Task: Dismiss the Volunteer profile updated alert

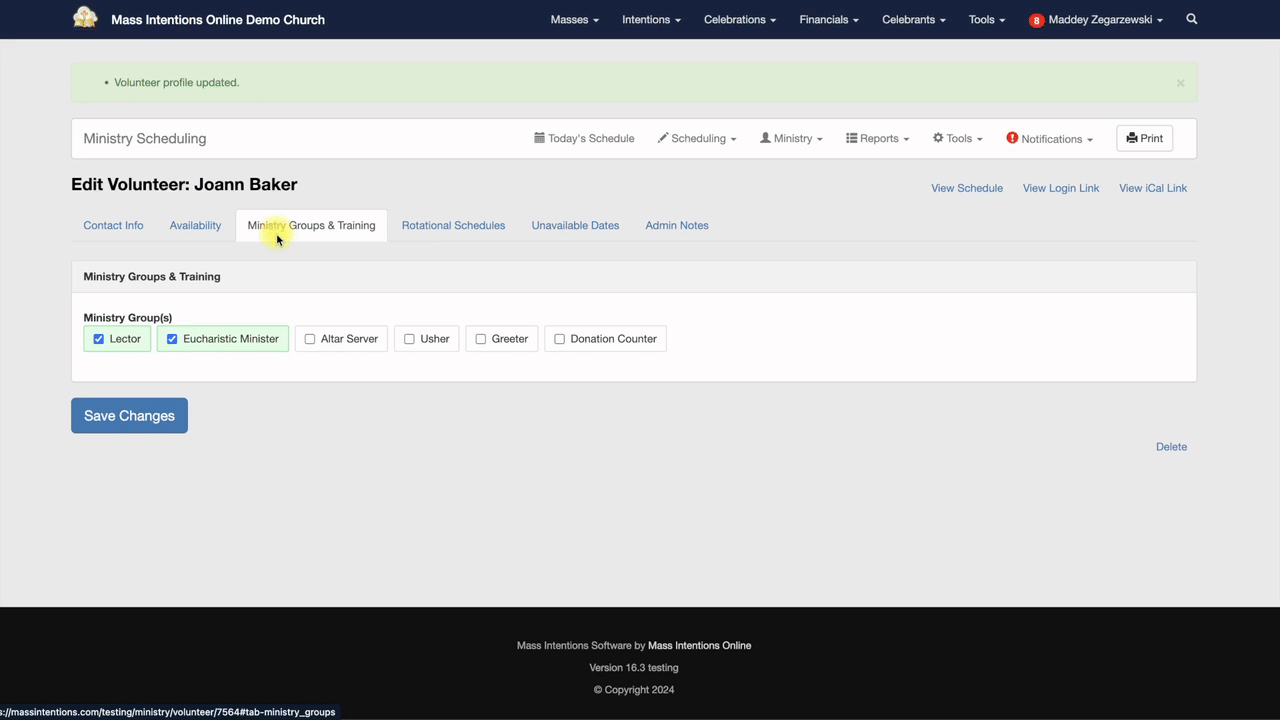Action: (1180, 83)
